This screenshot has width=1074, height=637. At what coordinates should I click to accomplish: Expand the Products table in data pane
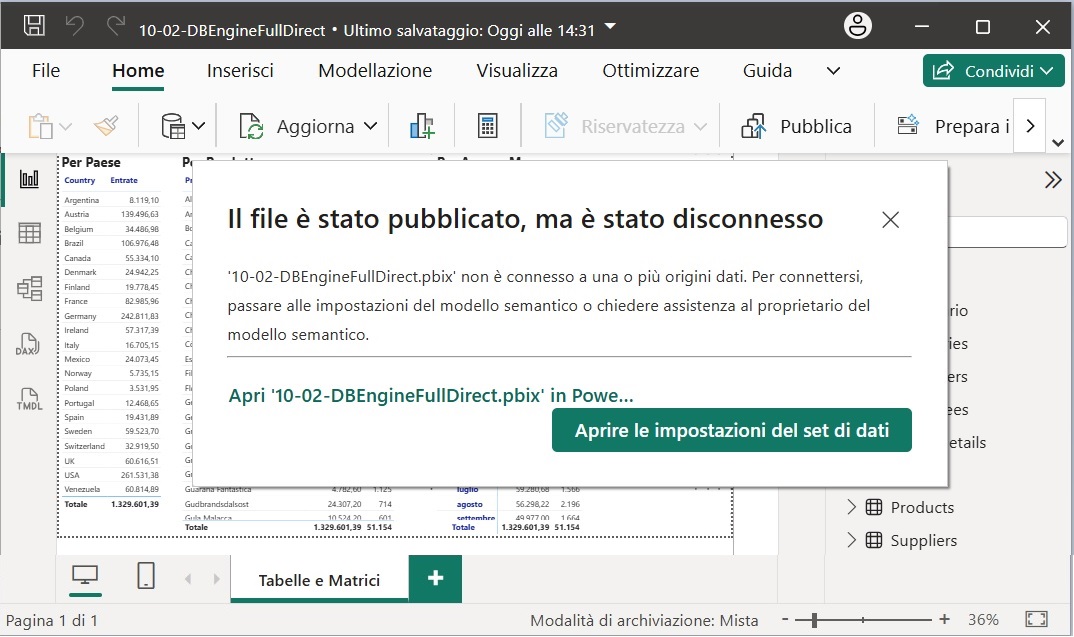point(852,507)
